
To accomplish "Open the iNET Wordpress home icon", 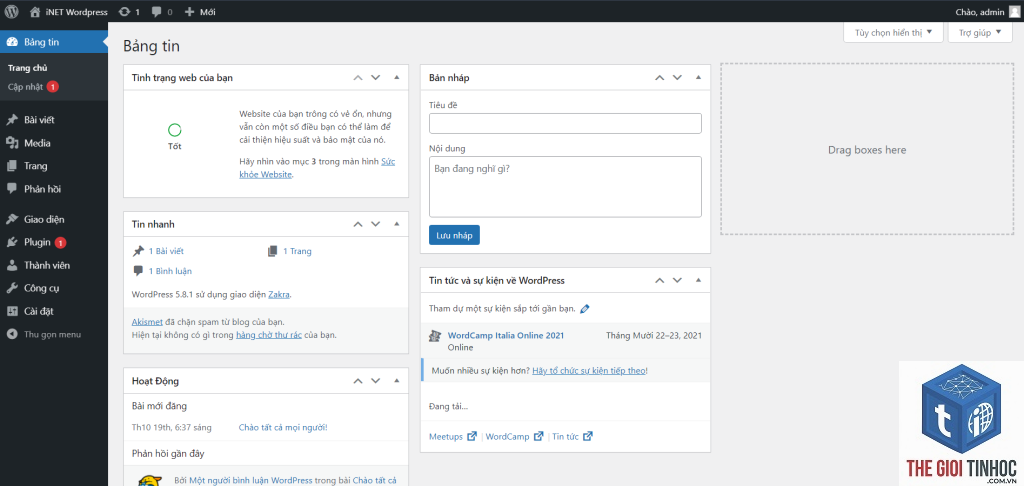I will [x=35, y=12].
